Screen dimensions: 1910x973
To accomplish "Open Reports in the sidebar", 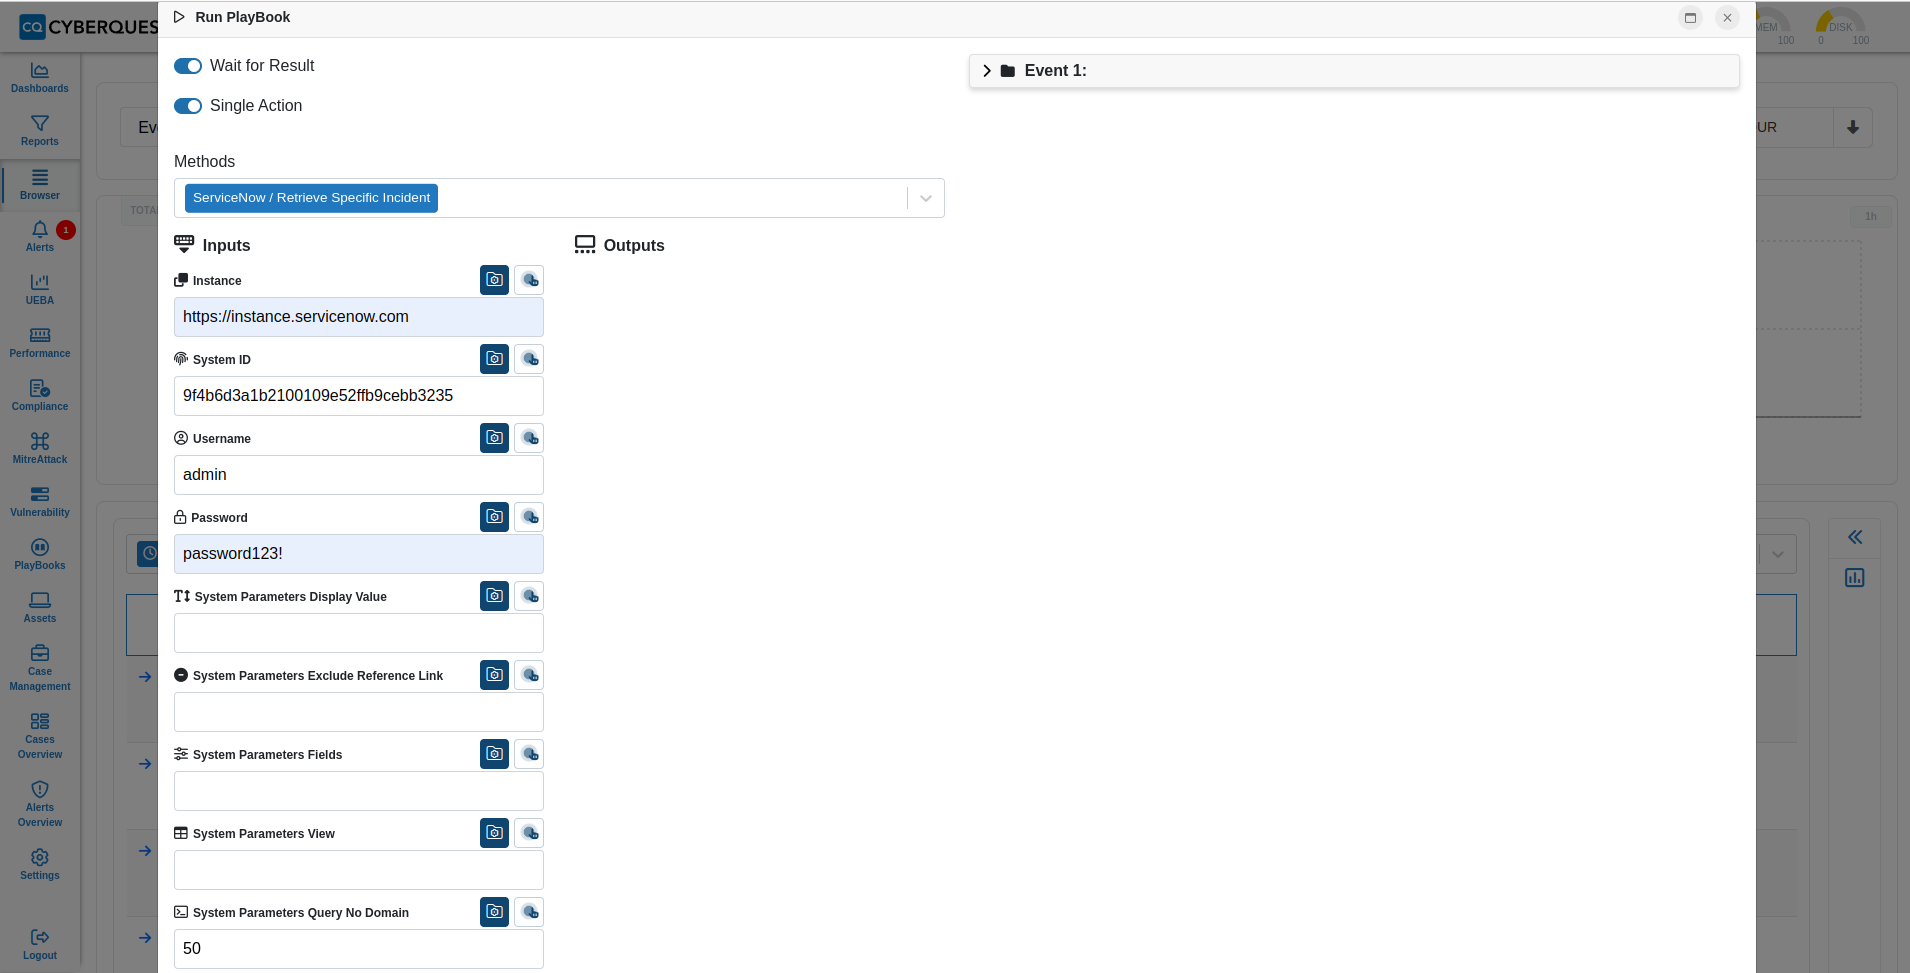I will 40,131.
